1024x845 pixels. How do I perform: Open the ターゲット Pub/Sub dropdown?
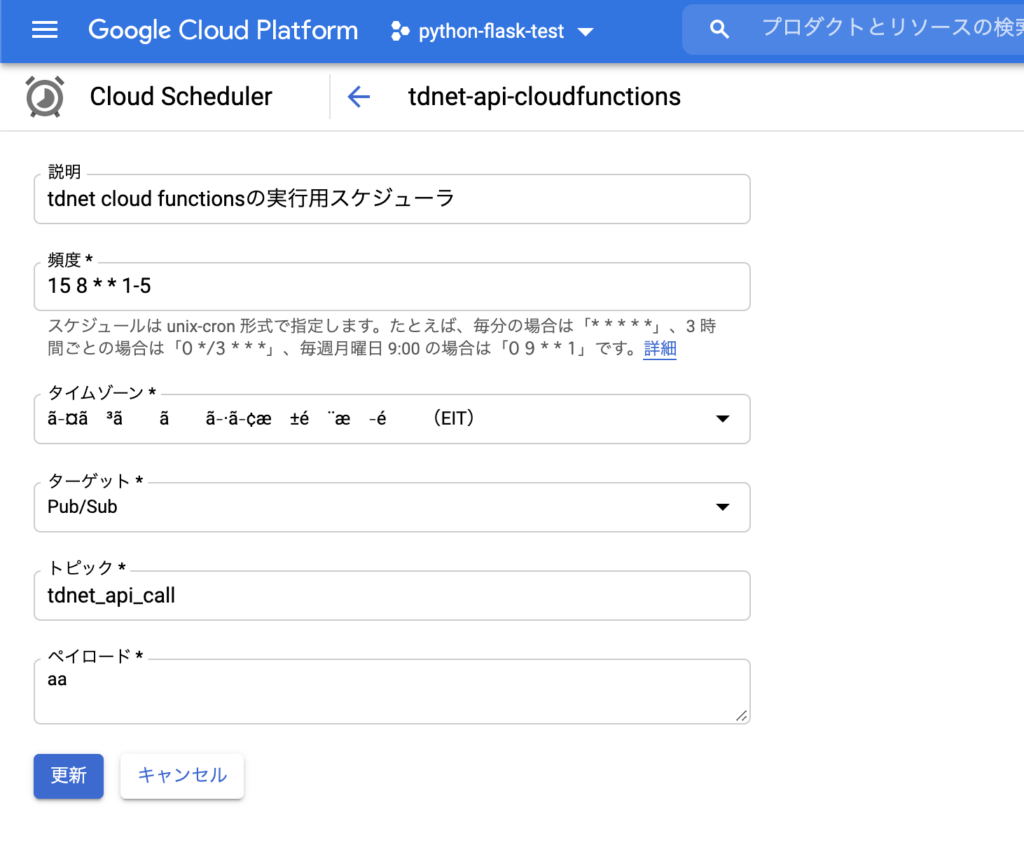tap(392, 507)
